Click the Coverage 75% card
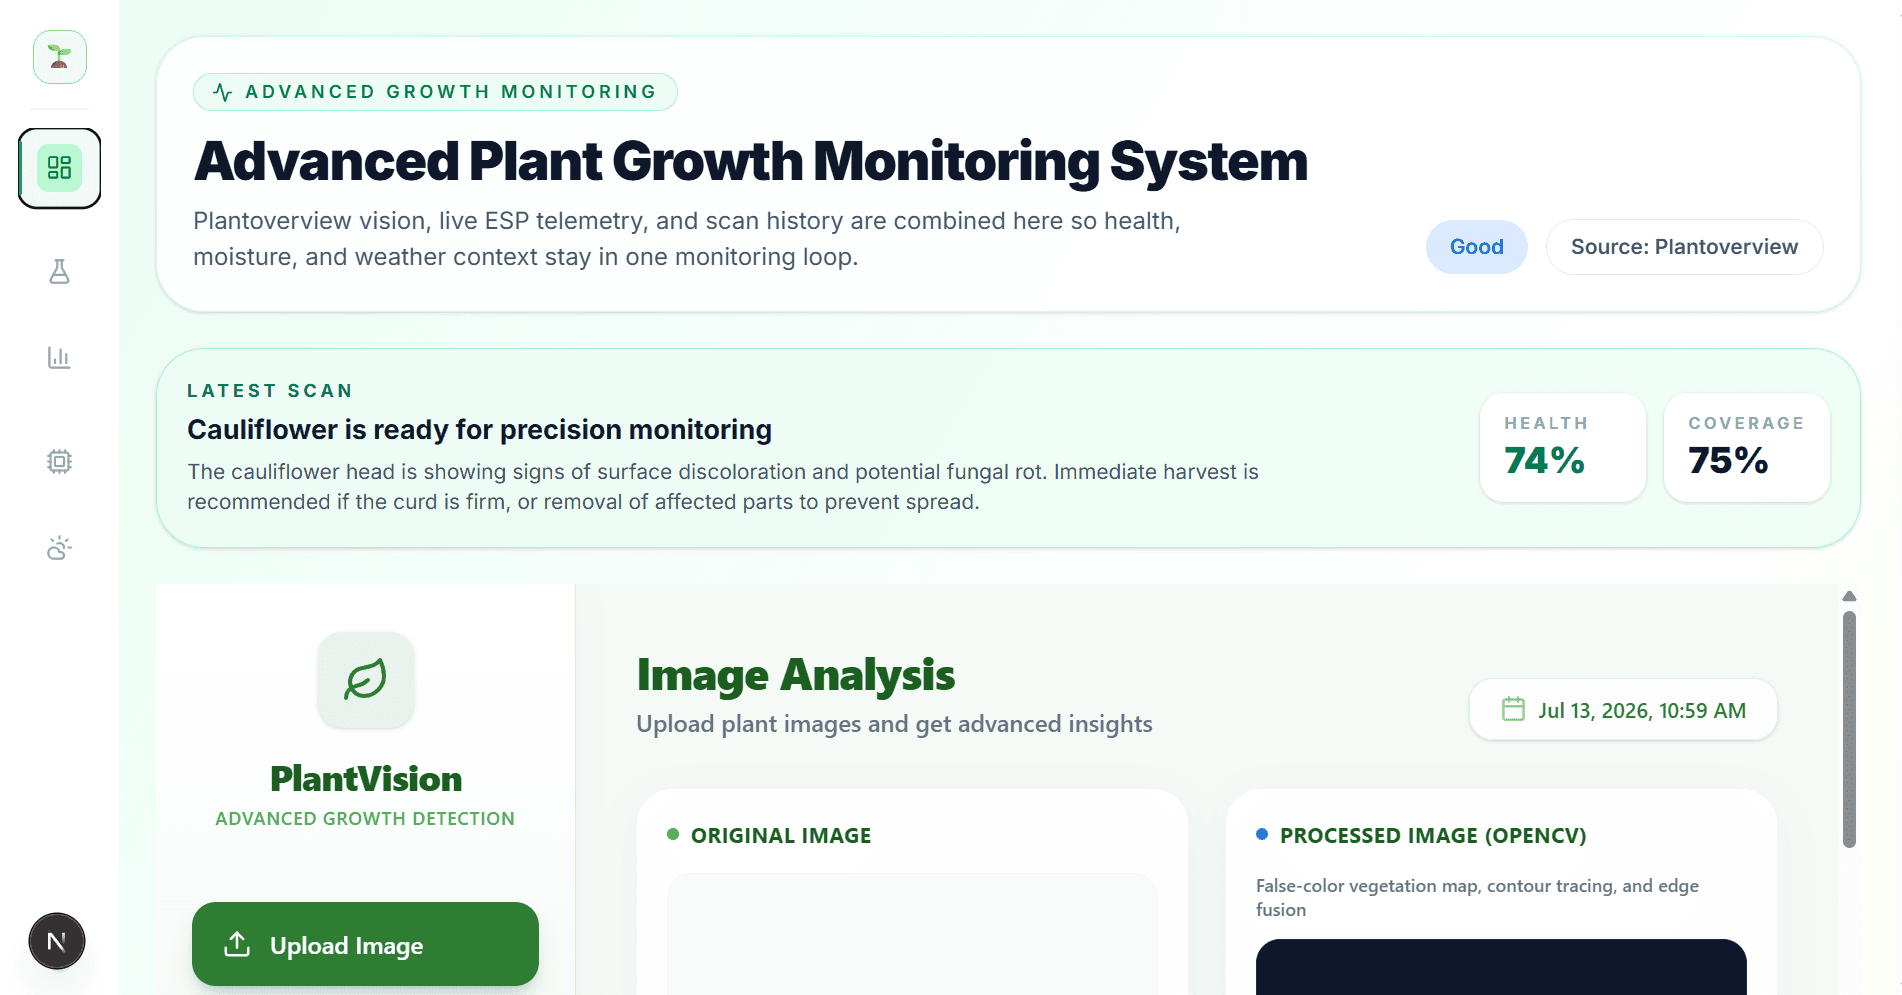Viewport: 1902px width, 995px height. [x=1746, y=447]
